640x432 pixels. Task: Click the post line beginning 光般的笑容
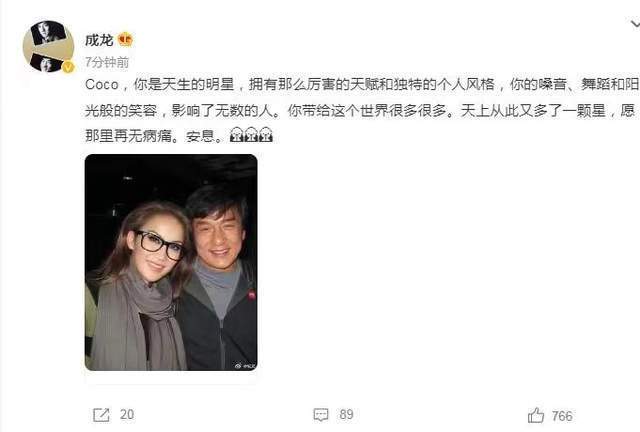click(360, 110)
